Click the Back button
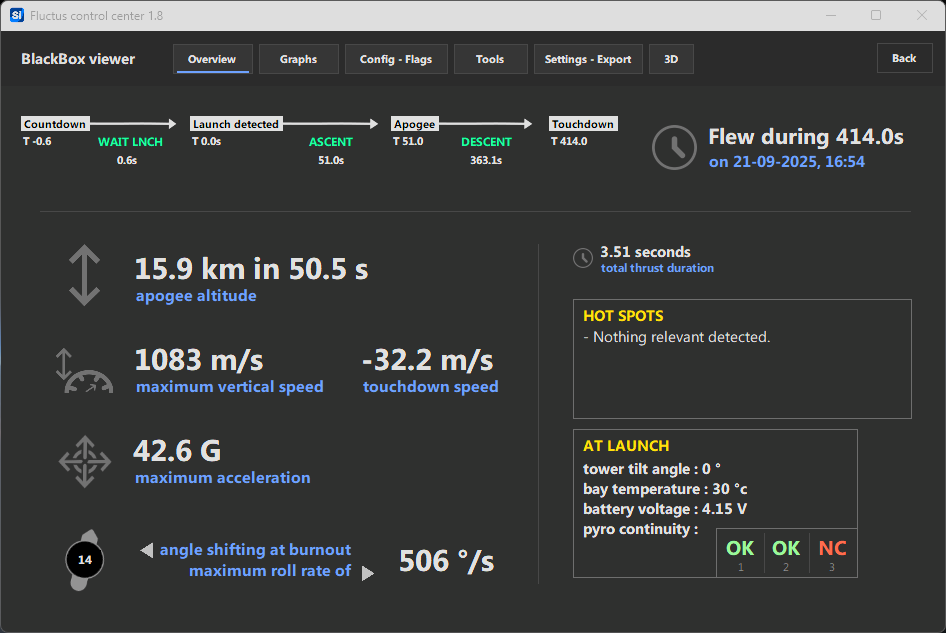This screenshot has height=633, width=946. click(904, 58)
